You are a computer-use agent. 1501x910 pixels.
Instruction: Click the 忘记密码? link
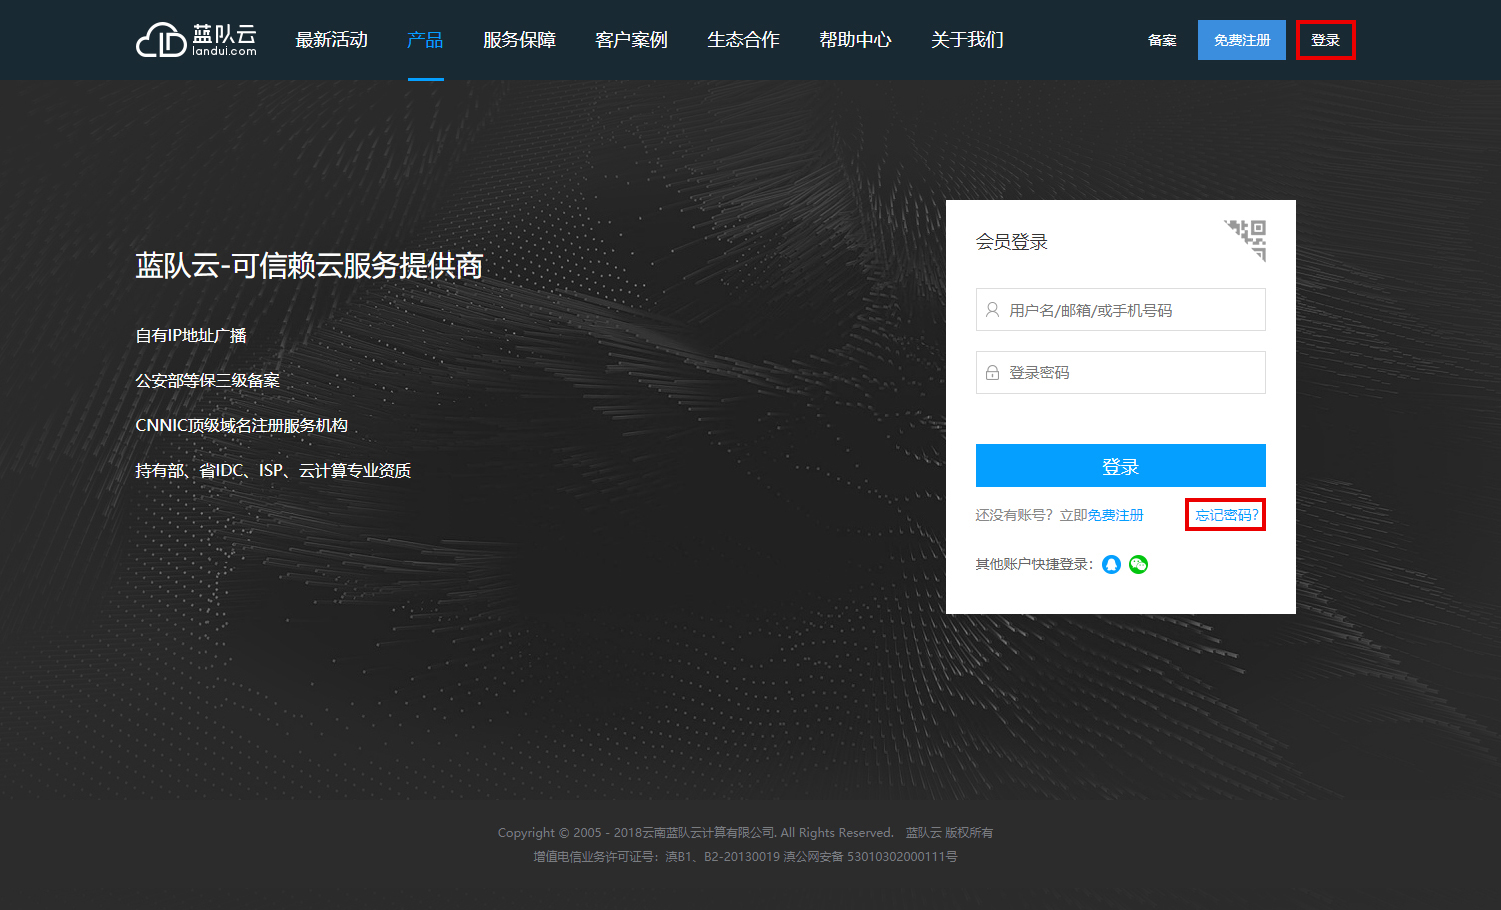click(1226, 515)
